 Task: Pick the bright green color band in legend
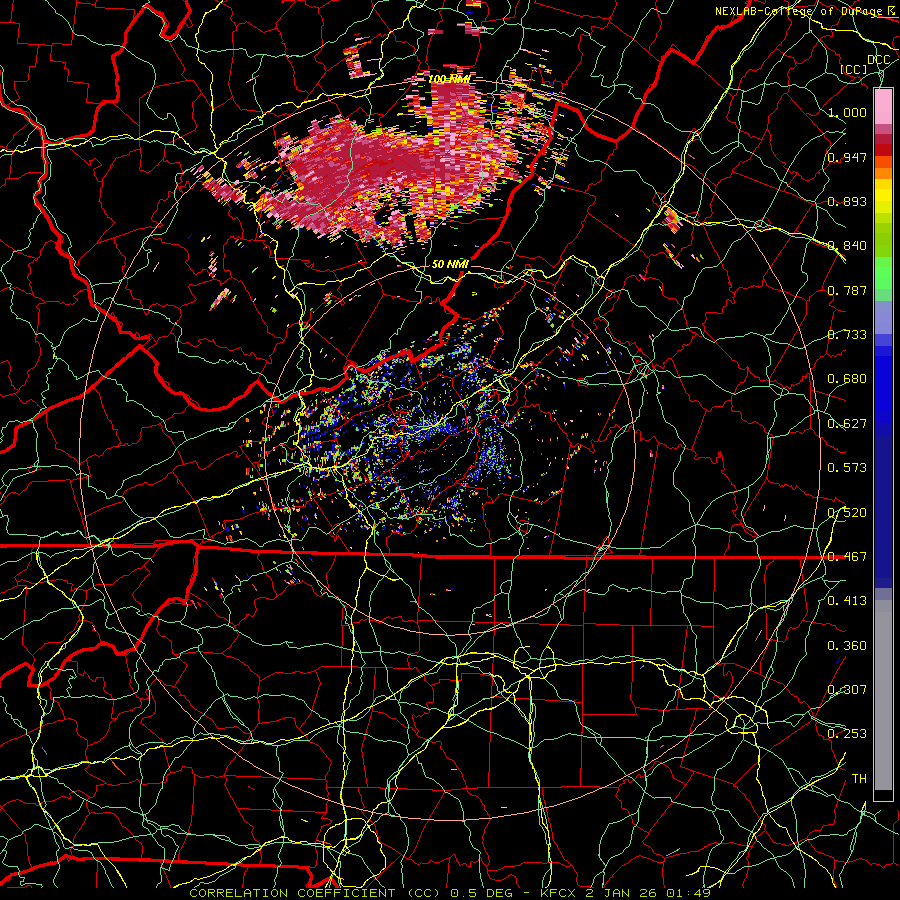point(883,273)
